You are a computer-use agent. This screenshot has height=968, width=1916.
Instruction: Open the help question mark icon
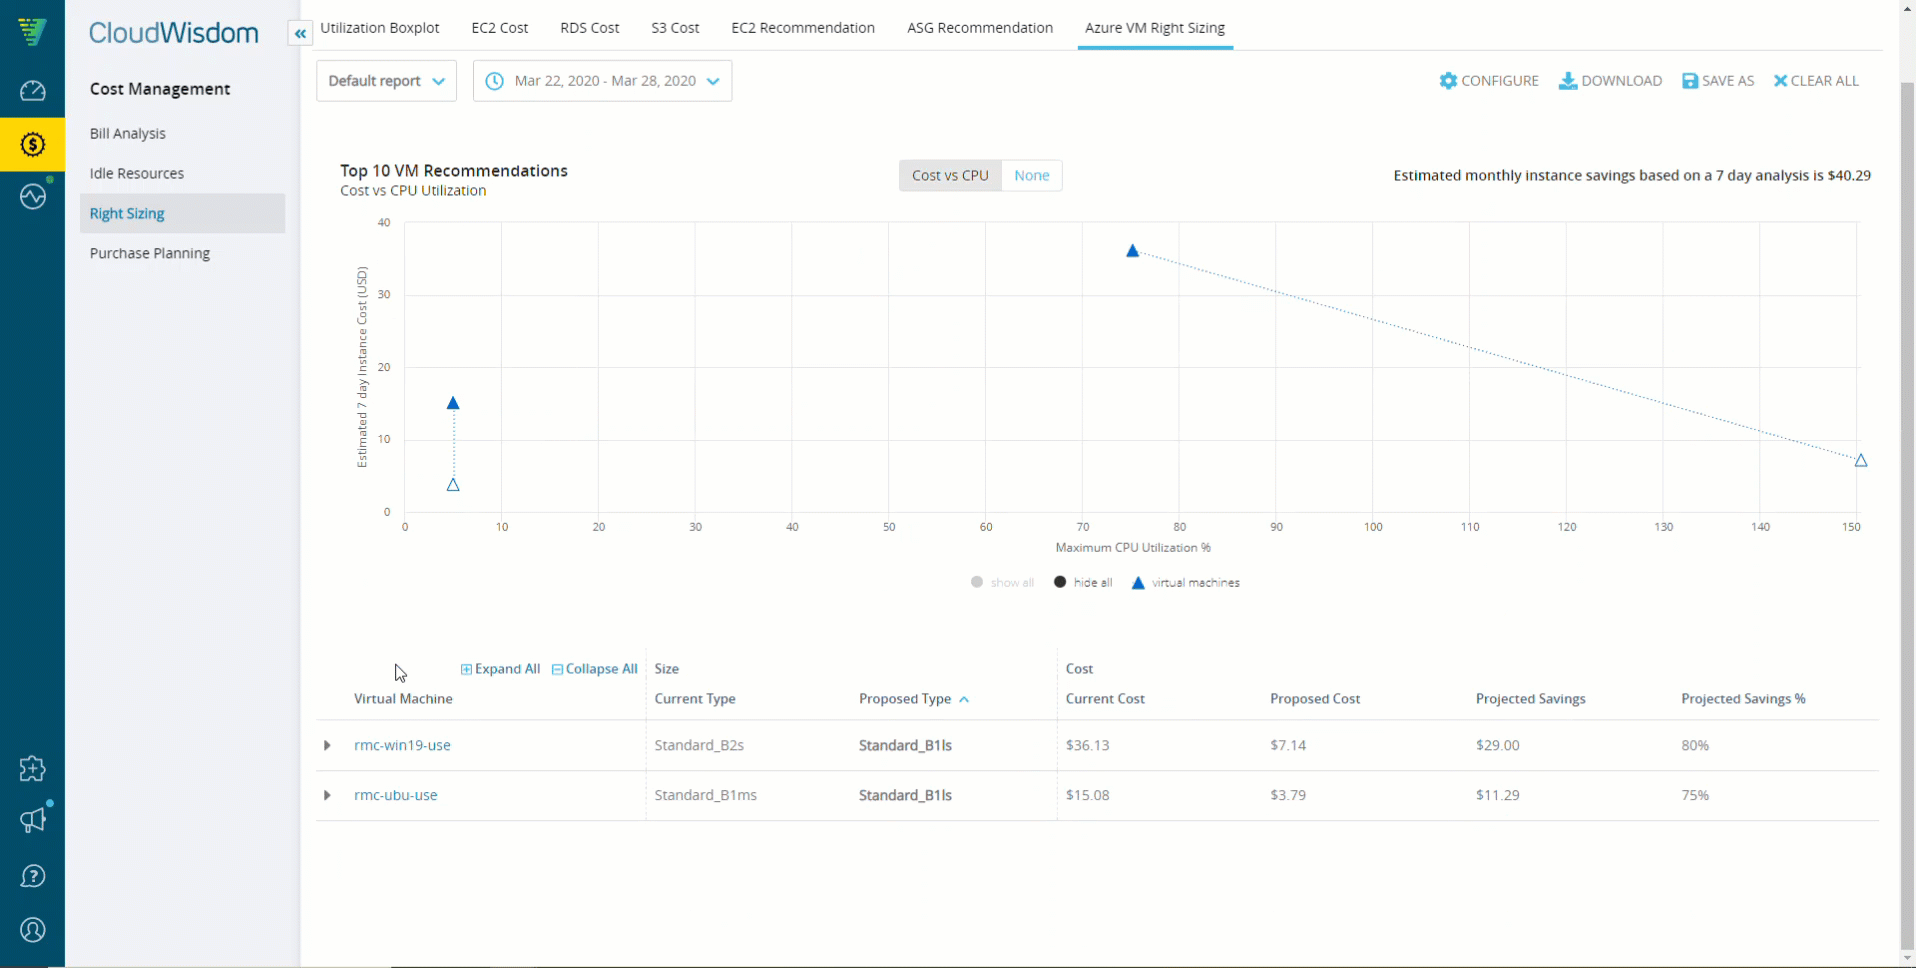[x=32, y=876]
